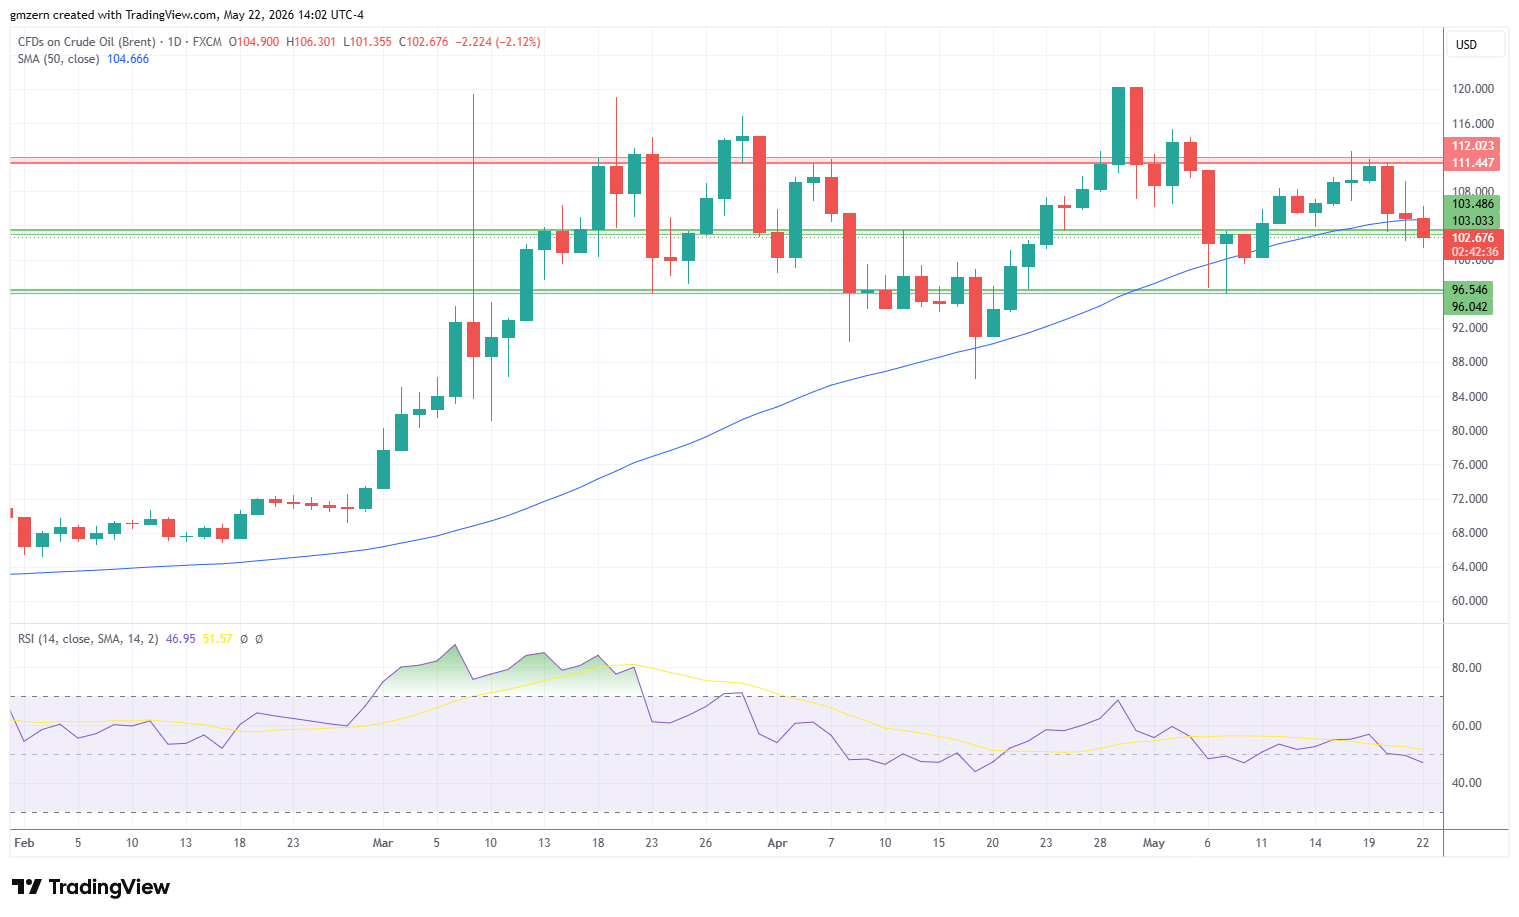
Task: Click the 'May' label on time axis
Action: click(1154, 843)
